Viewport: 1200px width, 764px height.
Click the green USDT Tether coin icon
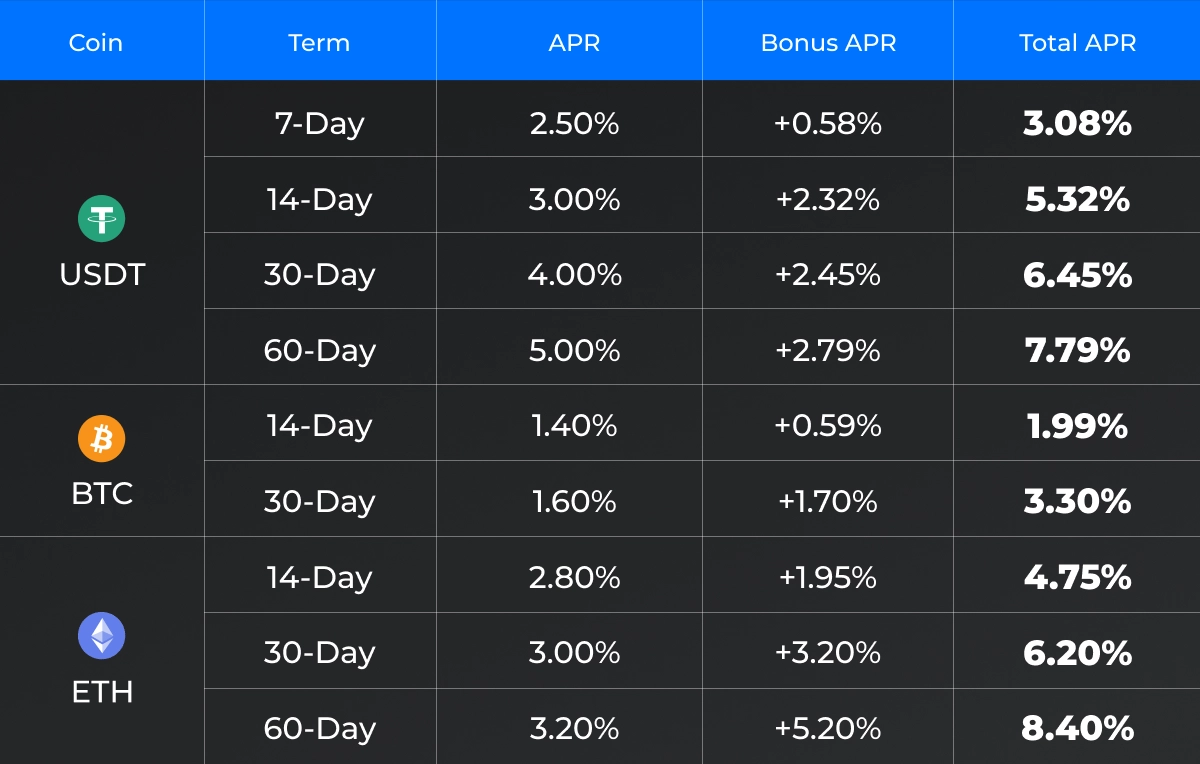(102, 219)
